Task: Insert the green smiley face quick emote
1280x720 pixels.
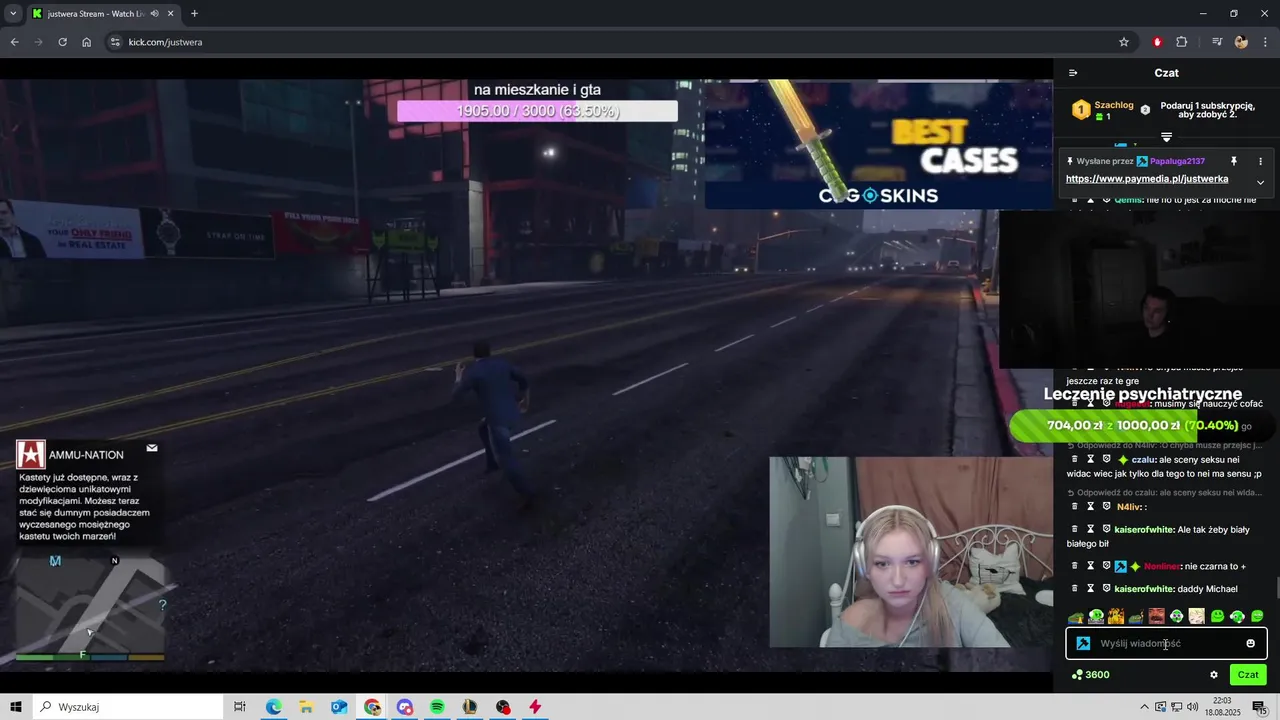Action: tap(1217, 616)
